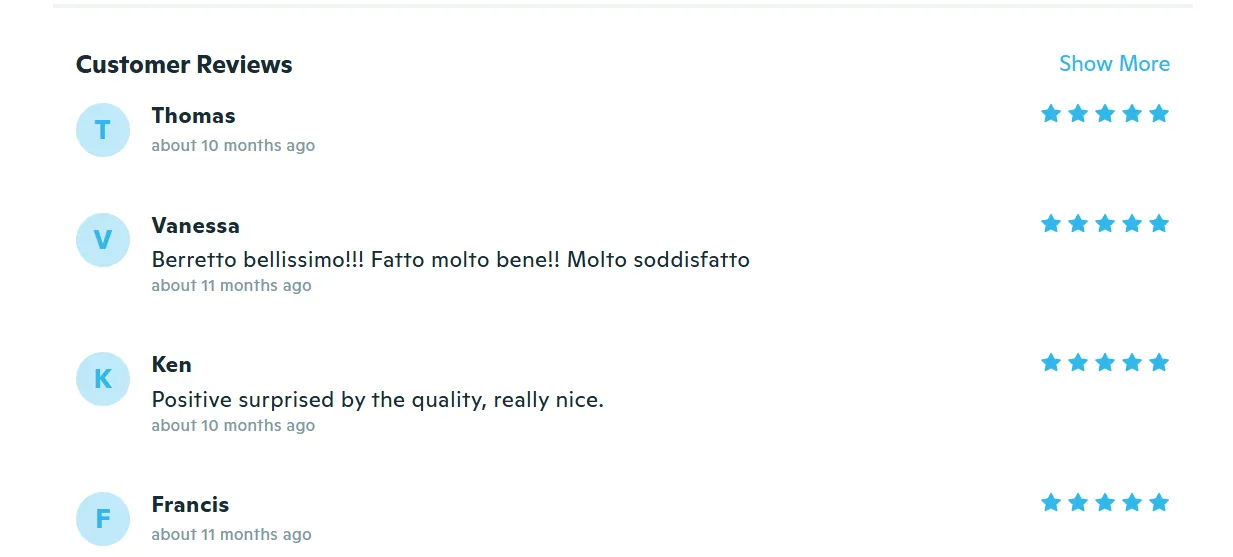
Task: Click the first star of Vanessa's rating
Action: click(x=1050, y=223)
